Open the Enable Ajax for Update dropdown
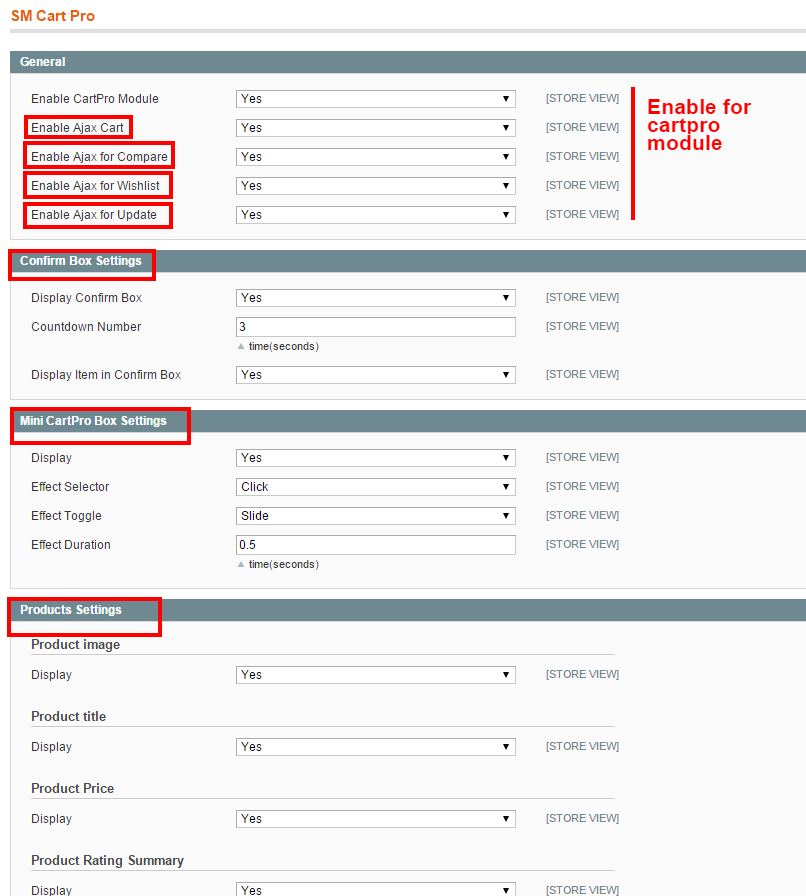 pyautogui.click(x=376, y=215)
